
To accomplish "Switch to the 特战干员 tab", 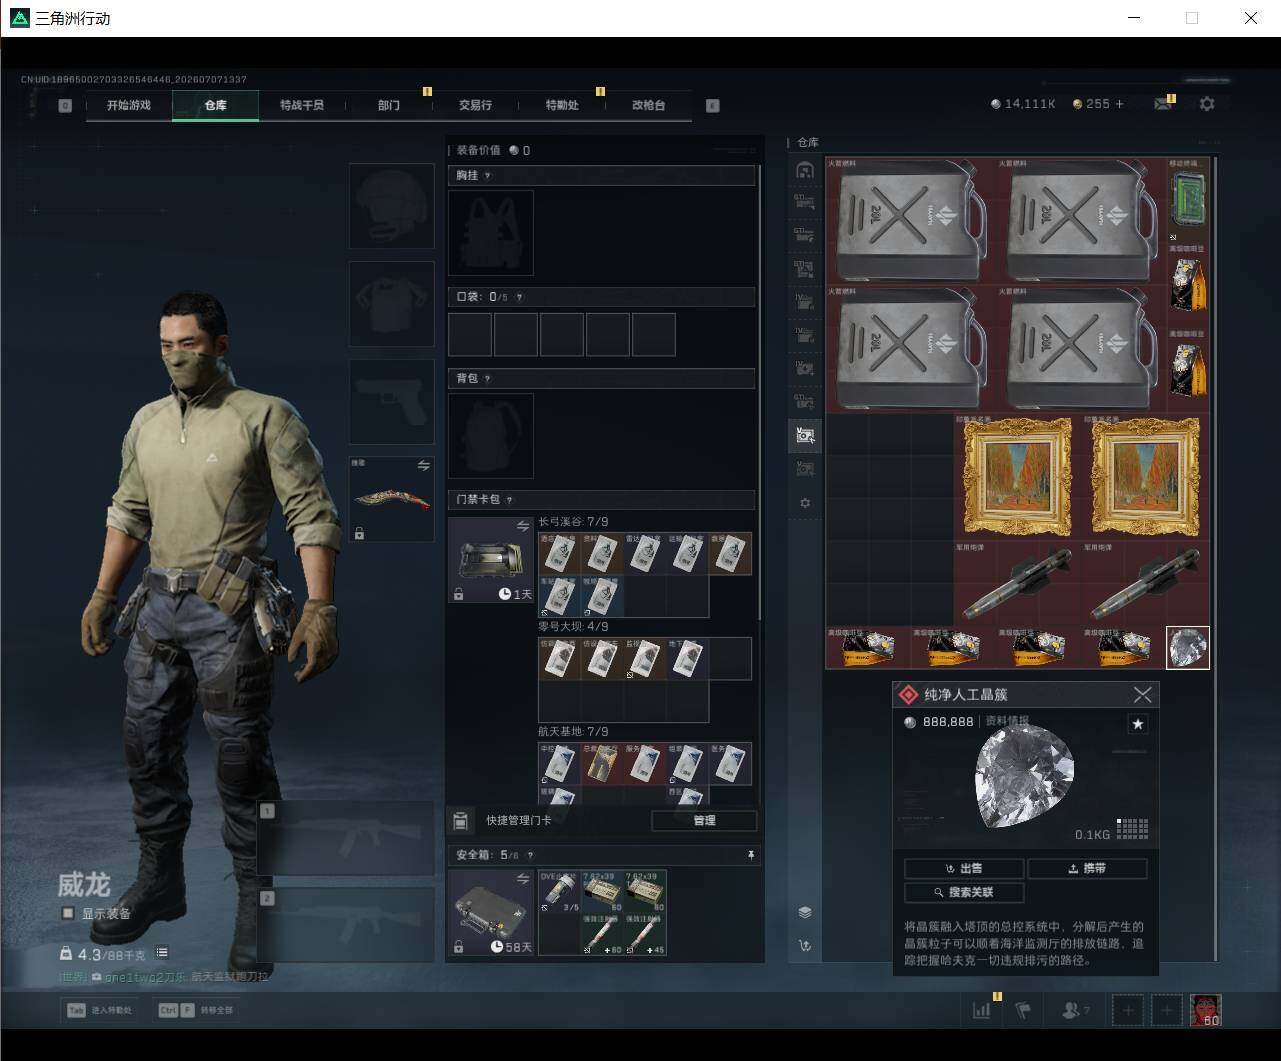I will [x=302, y=105].
